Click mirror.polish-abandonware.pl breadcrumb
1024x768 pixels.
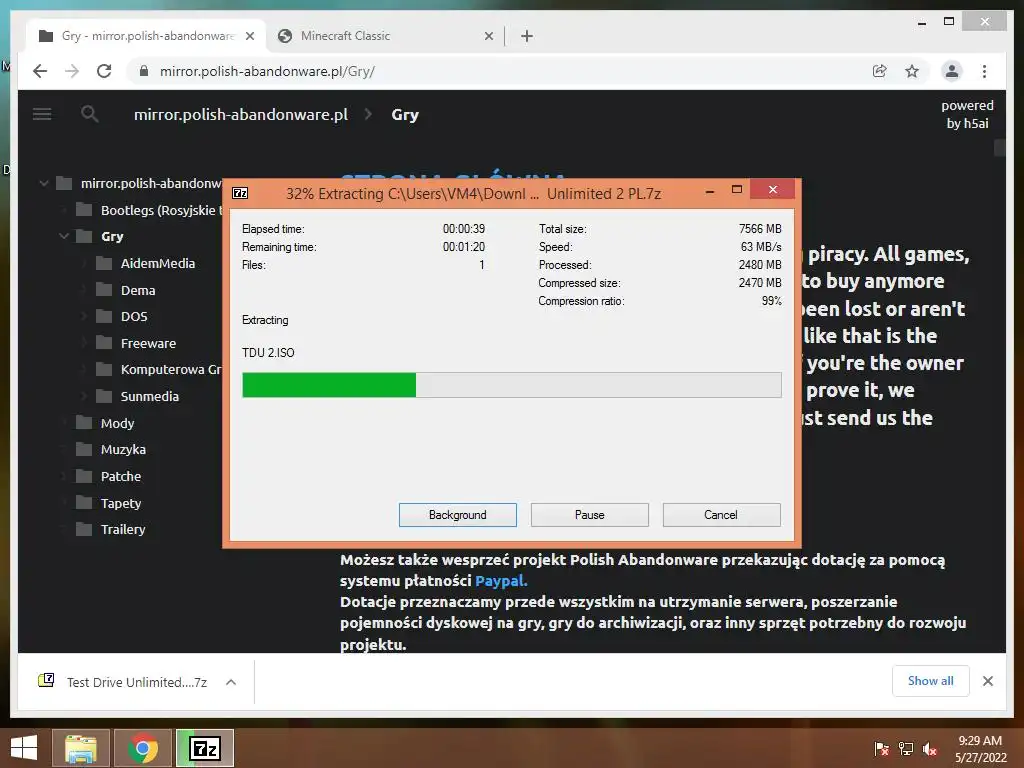[240, 114]
